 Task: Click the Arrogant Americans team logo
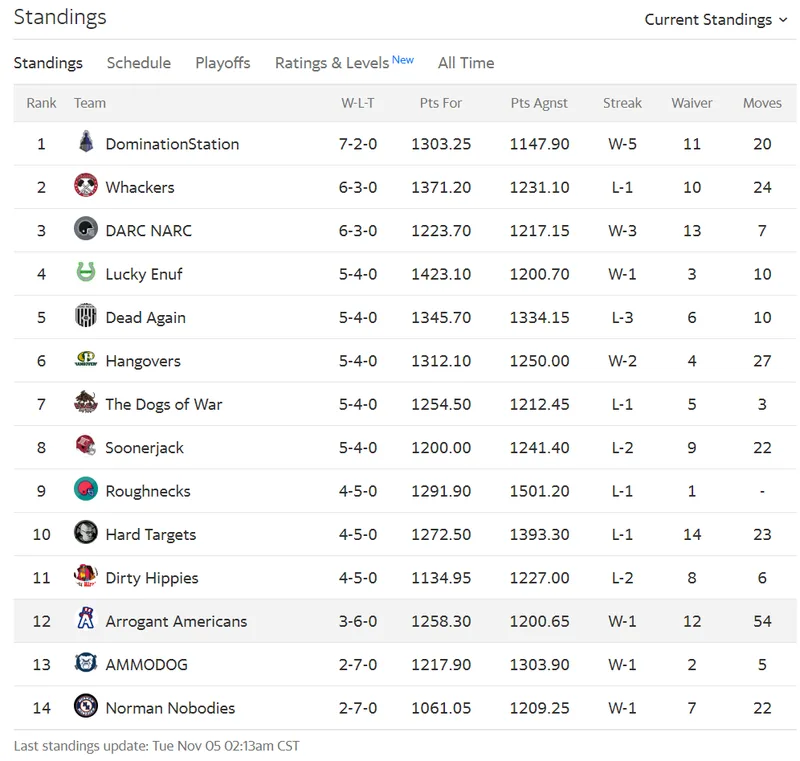click(86, 619)
